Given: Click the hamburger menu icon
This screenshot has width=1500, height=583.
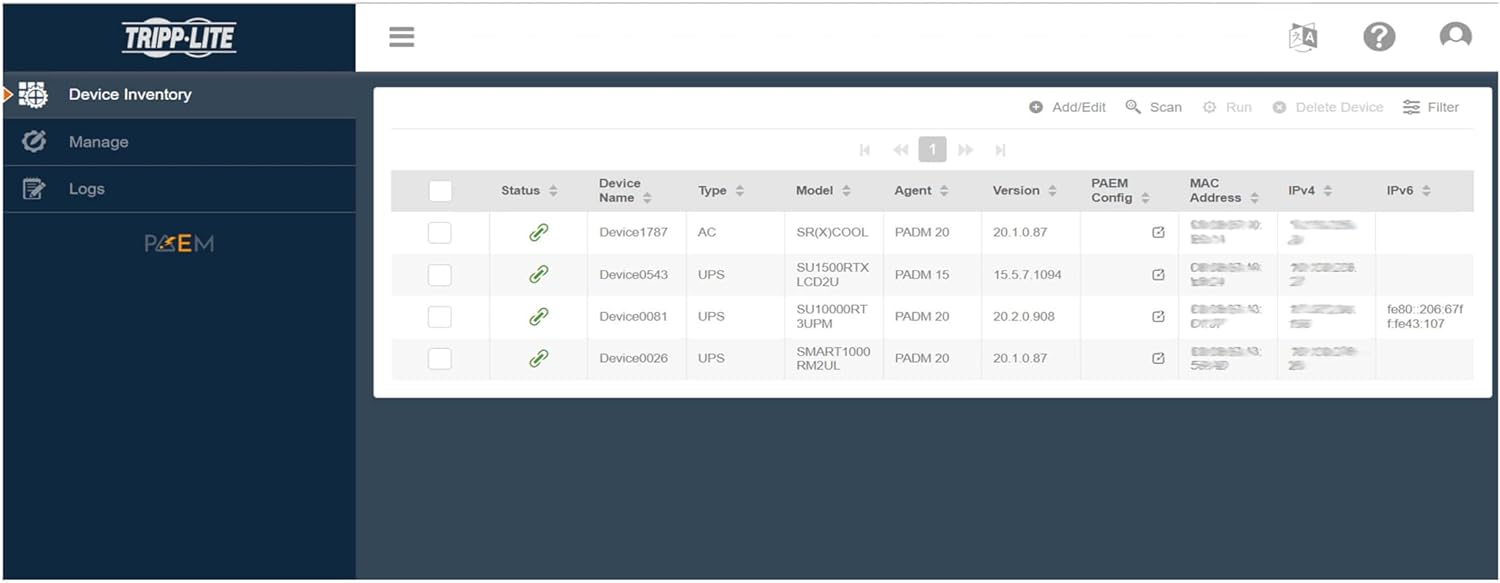Looking at the screenshot, I should [x=401, y=37].
